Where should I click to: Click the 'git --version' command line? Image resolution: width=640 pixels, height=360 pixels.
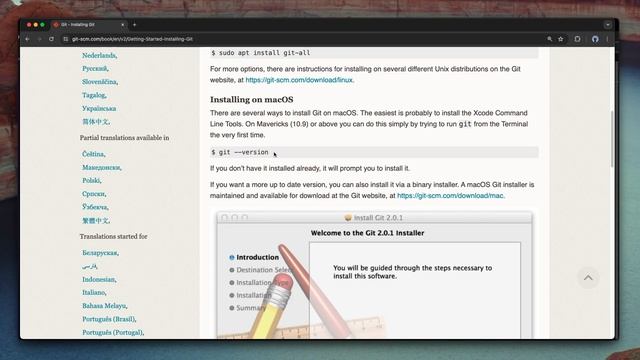tap(374, 152)
